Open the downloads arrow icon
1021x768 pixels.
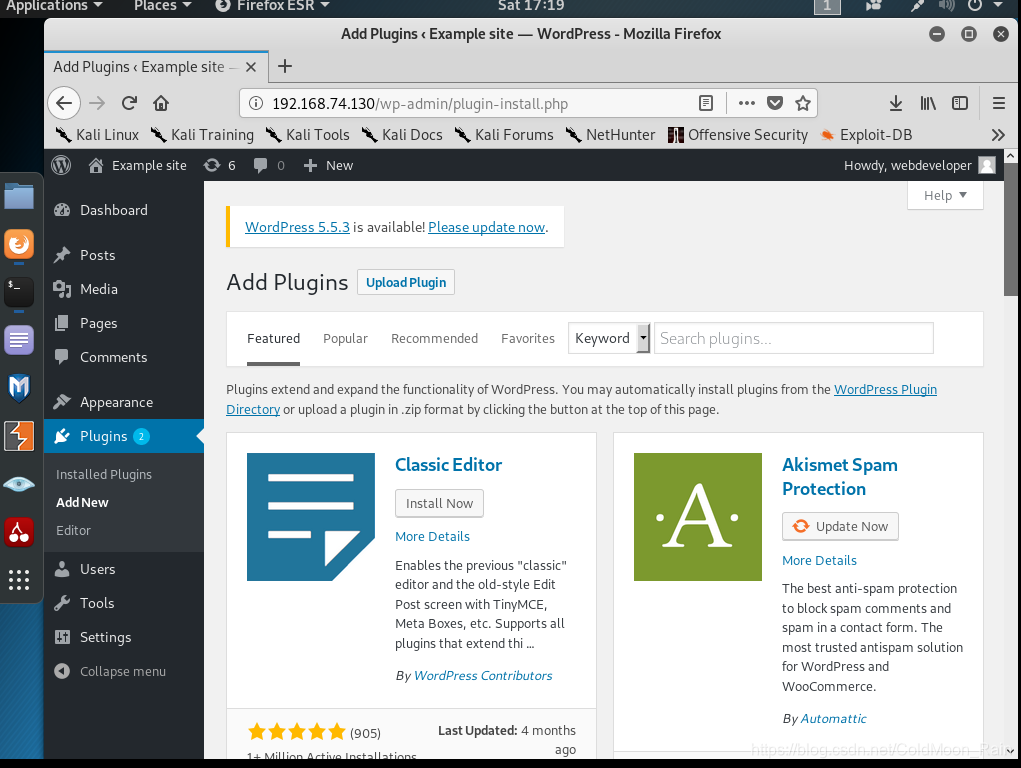[x=896, y=103]
